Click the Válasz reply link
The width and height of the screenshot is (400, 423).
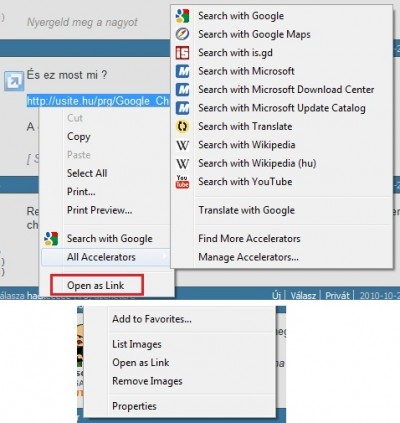pyautogui.click(x=303, y=296)
